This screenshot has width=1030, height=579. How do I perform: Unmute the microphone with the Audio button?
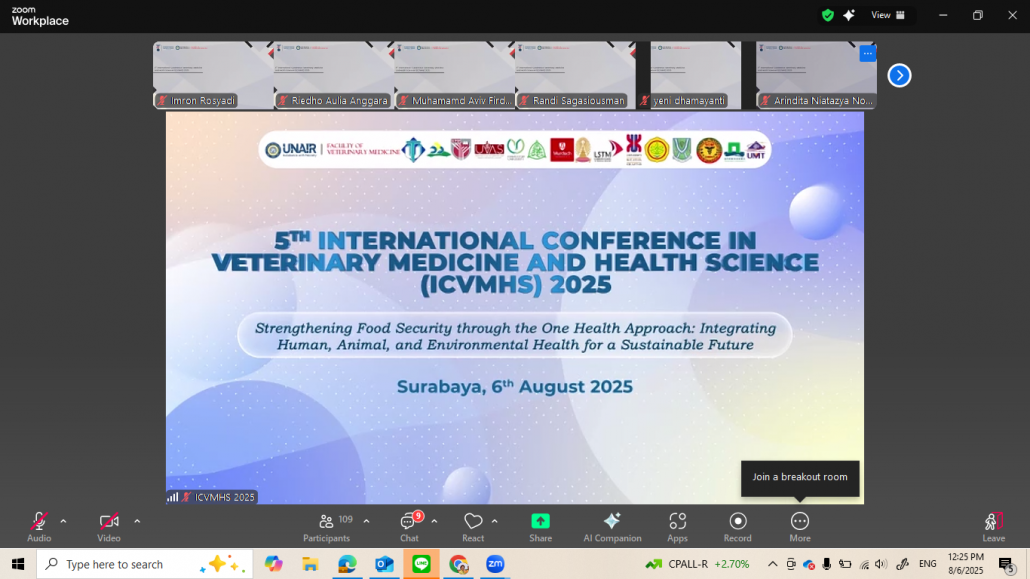(39, 527)
